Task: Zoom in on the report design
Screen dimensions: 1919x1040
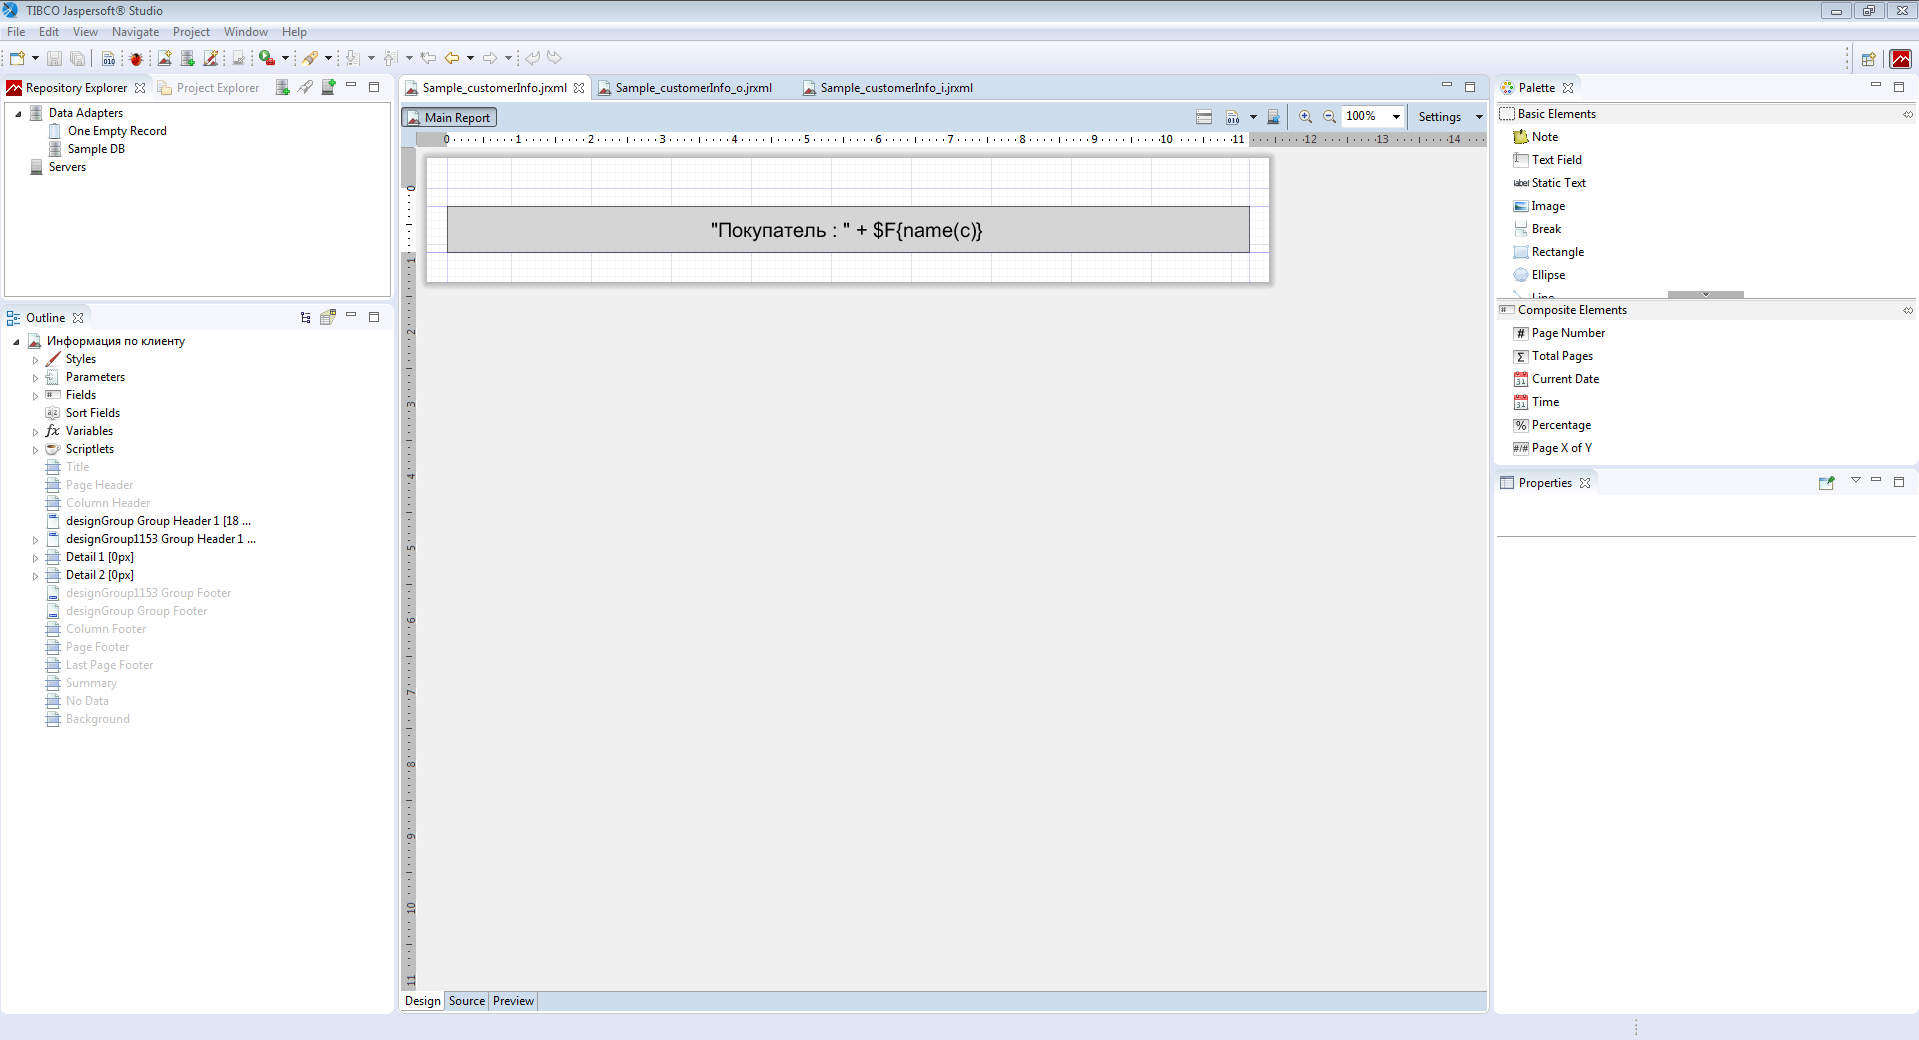Action: (1305, 117)
